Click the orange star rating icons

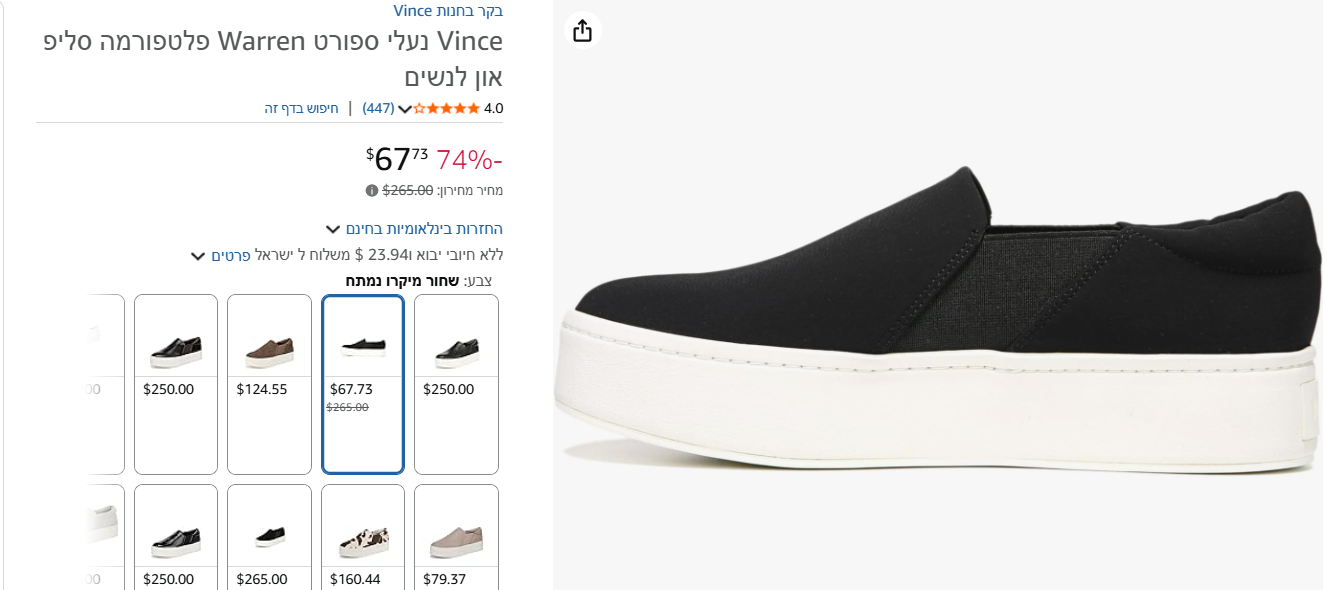[x=447, y=108]
